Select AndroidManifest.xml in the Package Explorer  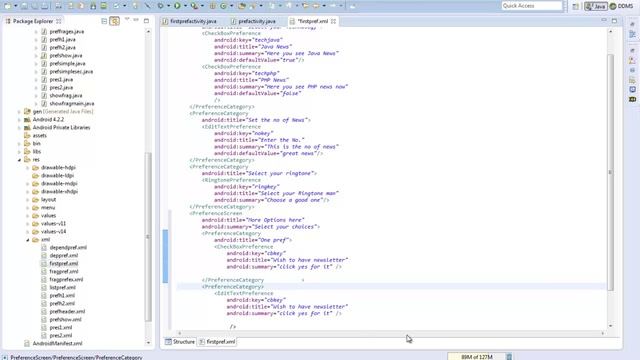[57, 344]
